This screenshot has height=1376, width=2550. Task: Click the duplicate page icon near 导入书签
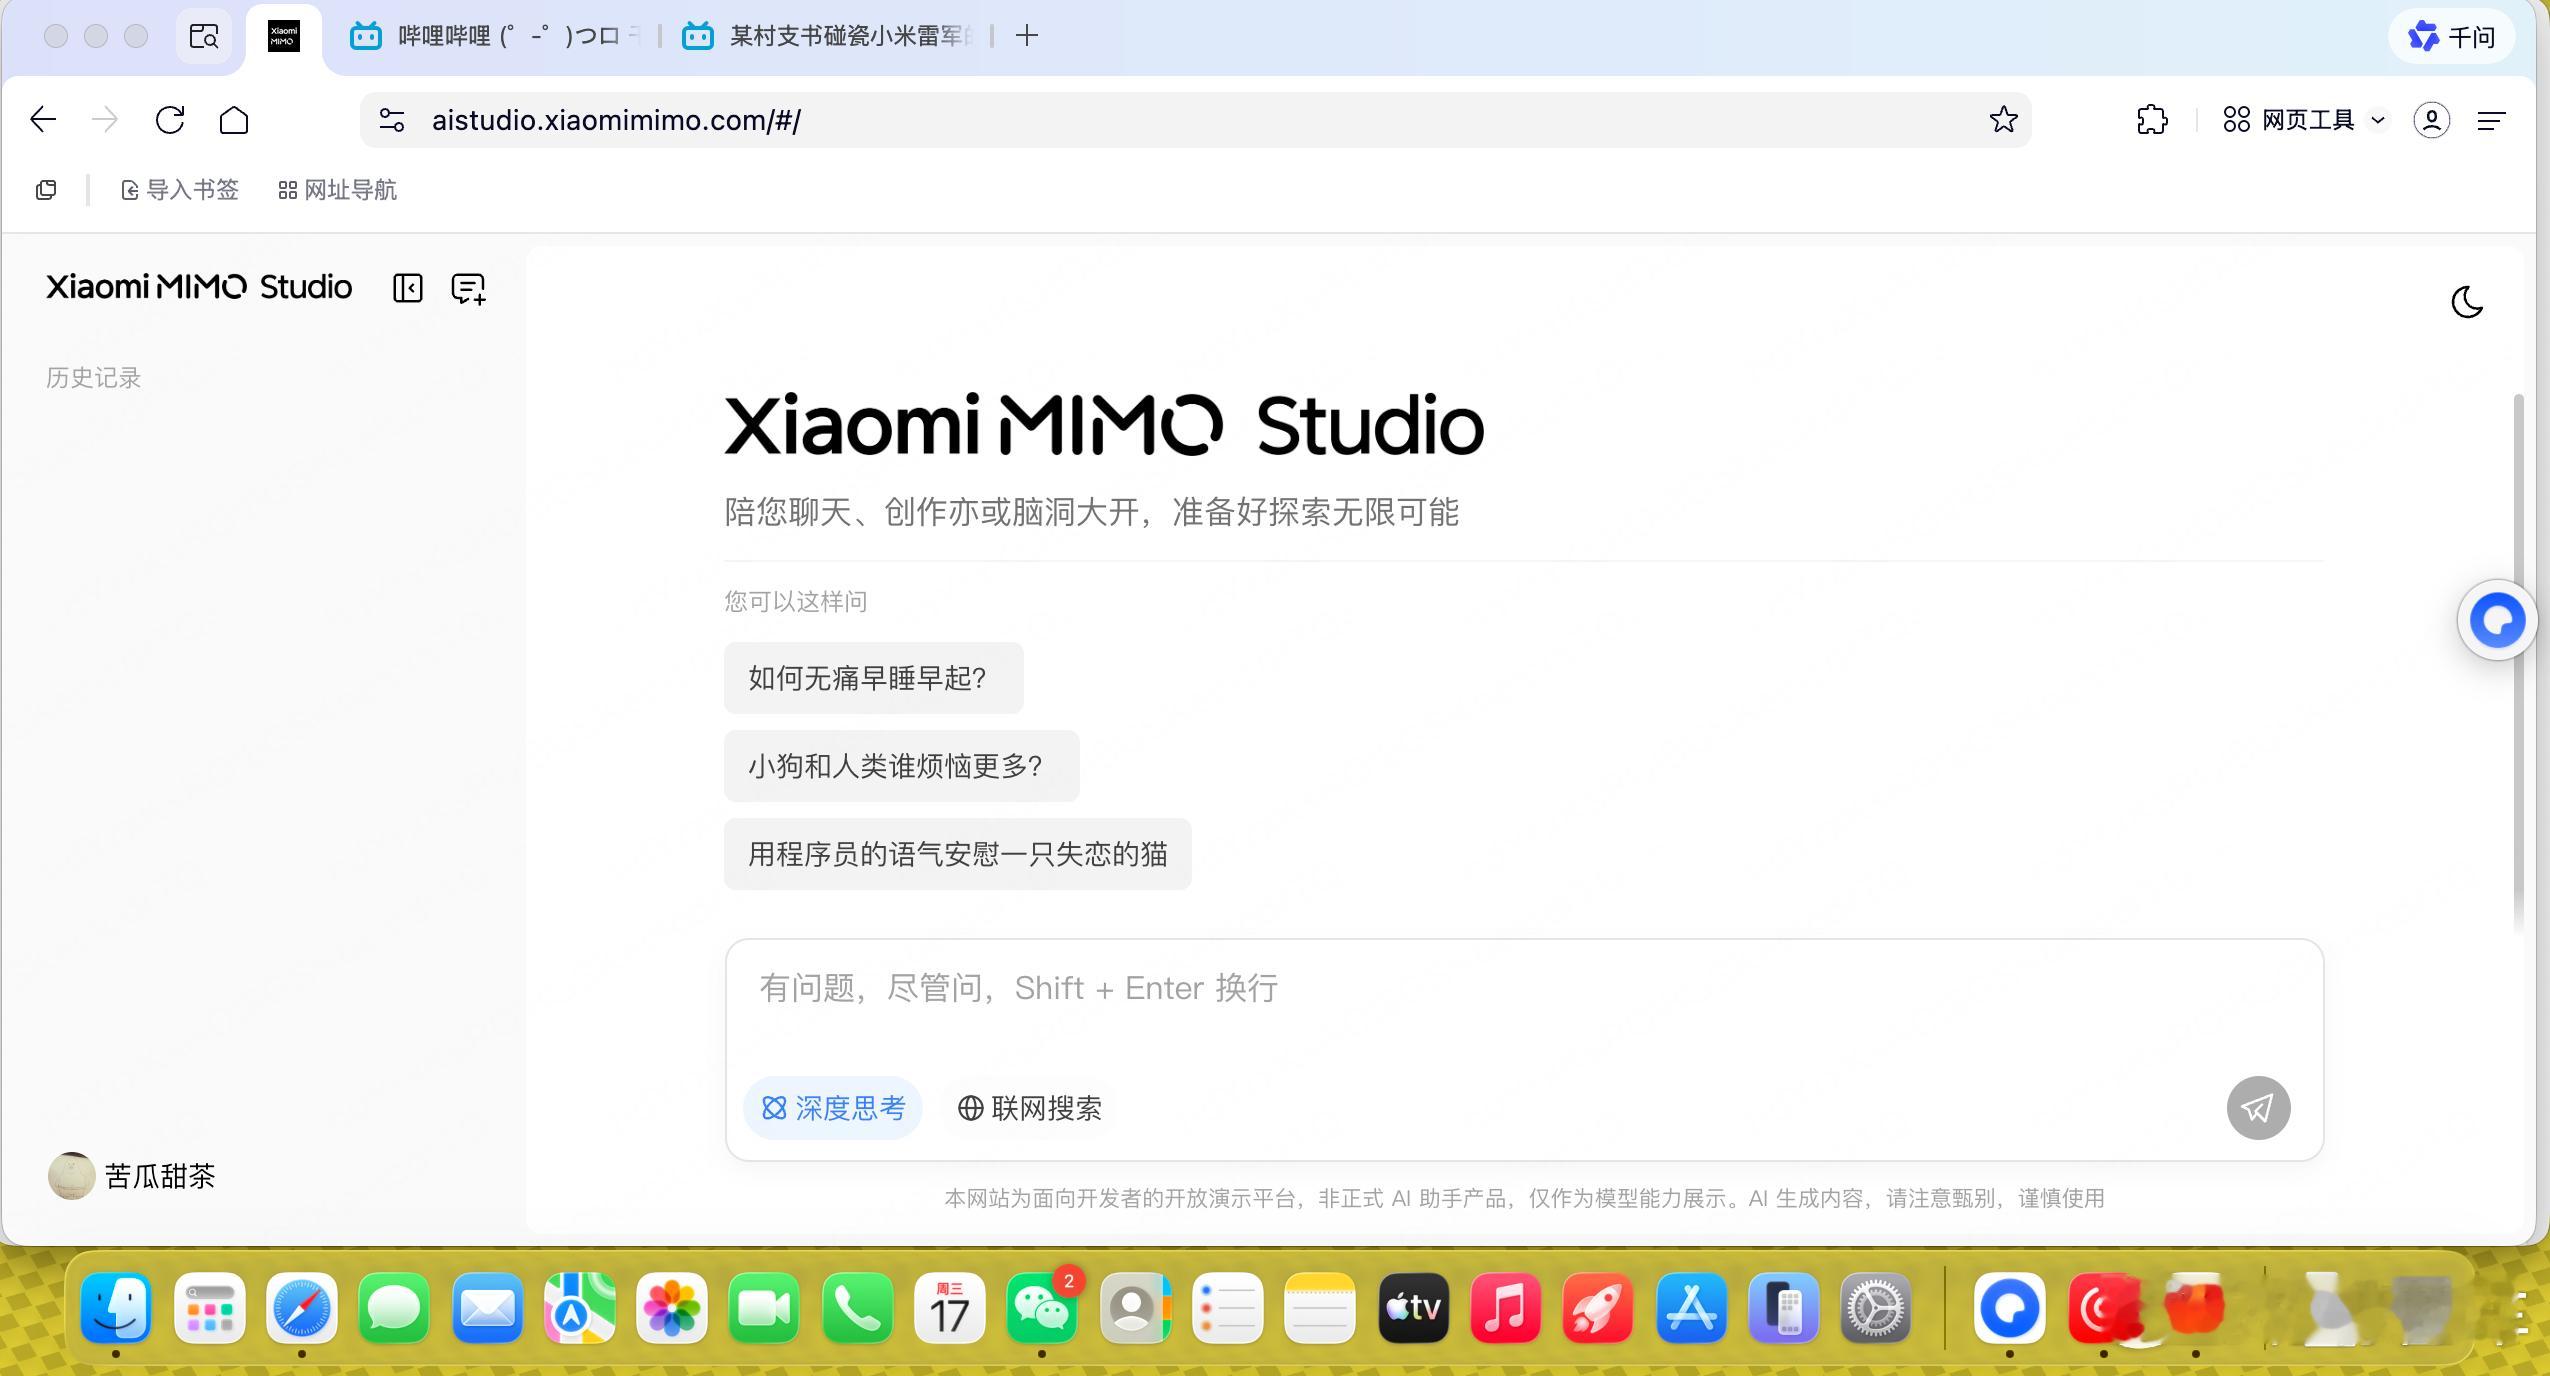coord(47,189)
